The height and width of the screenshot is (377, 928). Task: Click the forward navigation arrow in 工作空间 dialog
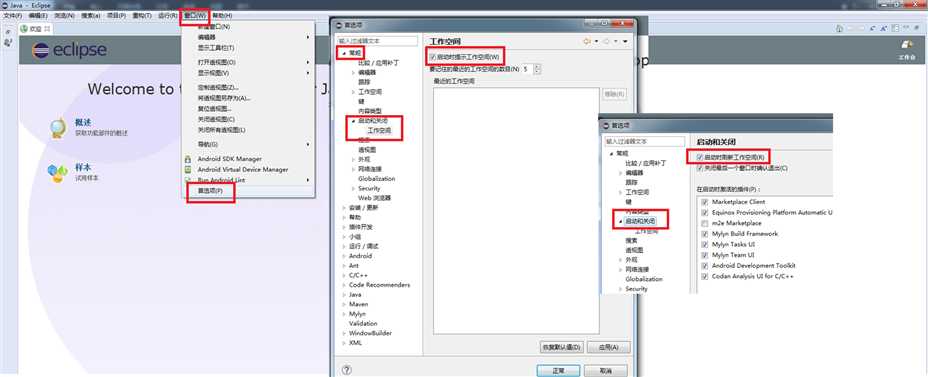[607, 41]
